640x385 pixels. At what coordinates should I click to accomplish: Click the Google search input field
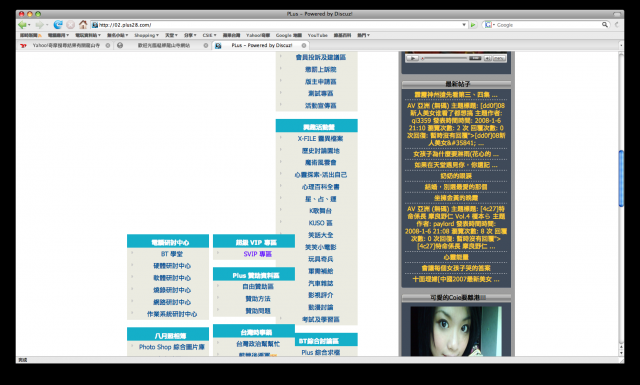pyautogui.click(x=548, y=25)
